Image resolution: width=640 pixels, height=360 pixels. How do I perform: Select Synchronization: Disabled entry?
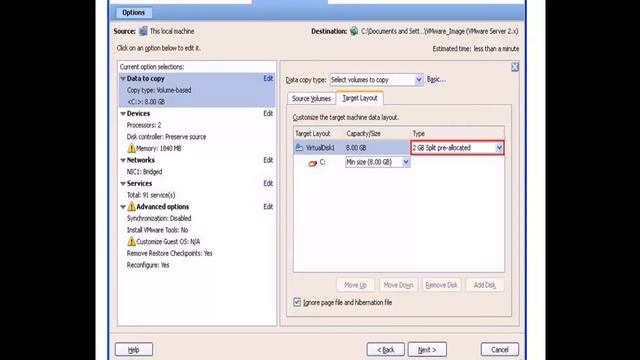(x=159, y=218)
